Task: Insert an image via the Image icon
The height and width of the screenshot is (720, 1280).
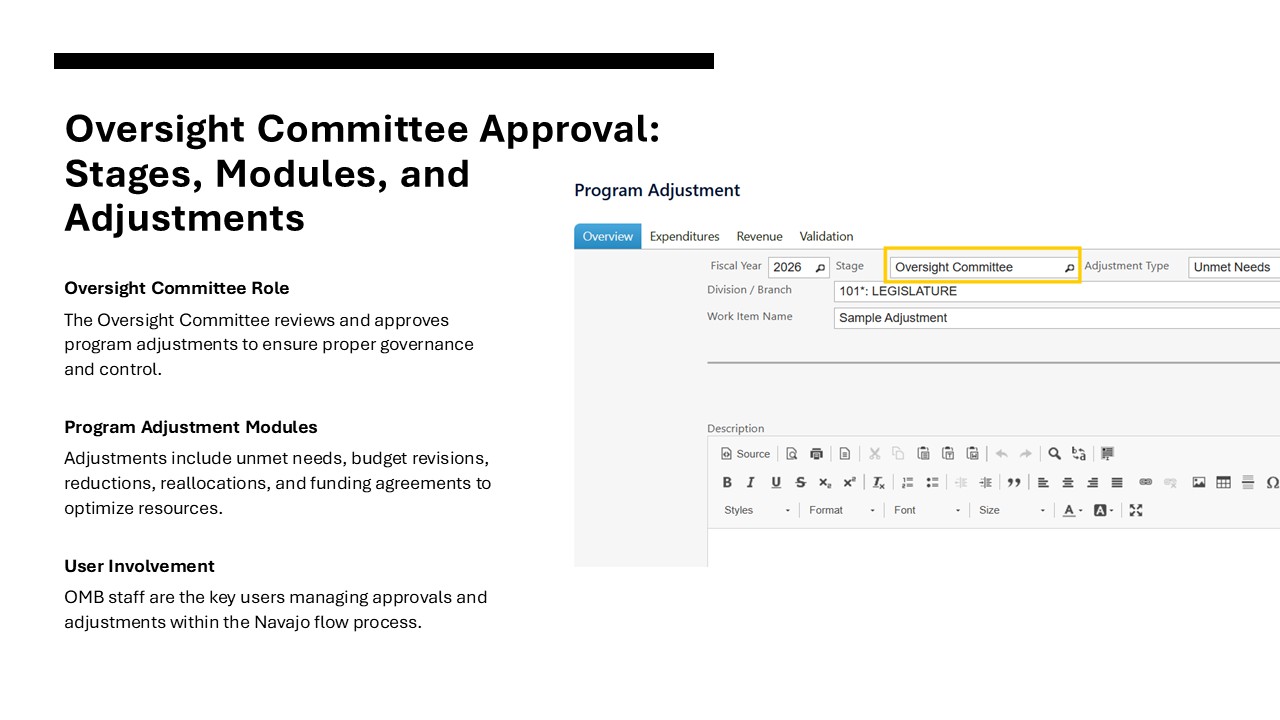Action: [x=1199, y=482]
